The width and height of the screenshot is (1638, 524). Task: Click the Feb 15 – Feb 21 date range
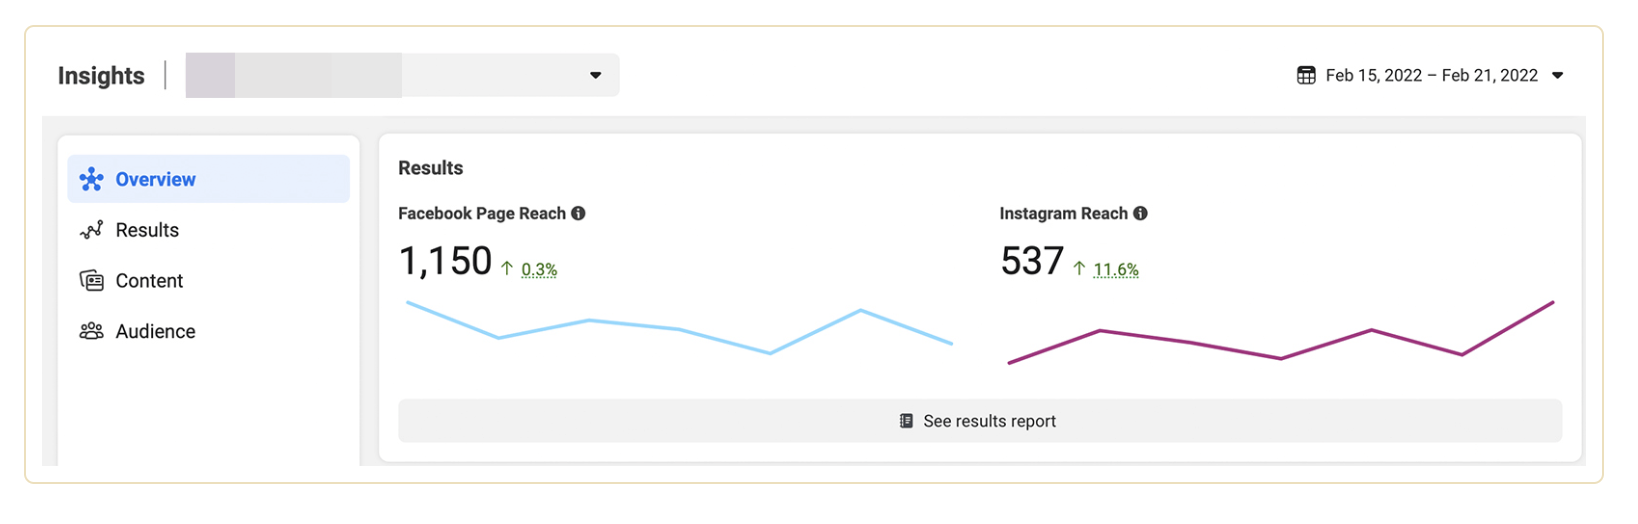1431,75
